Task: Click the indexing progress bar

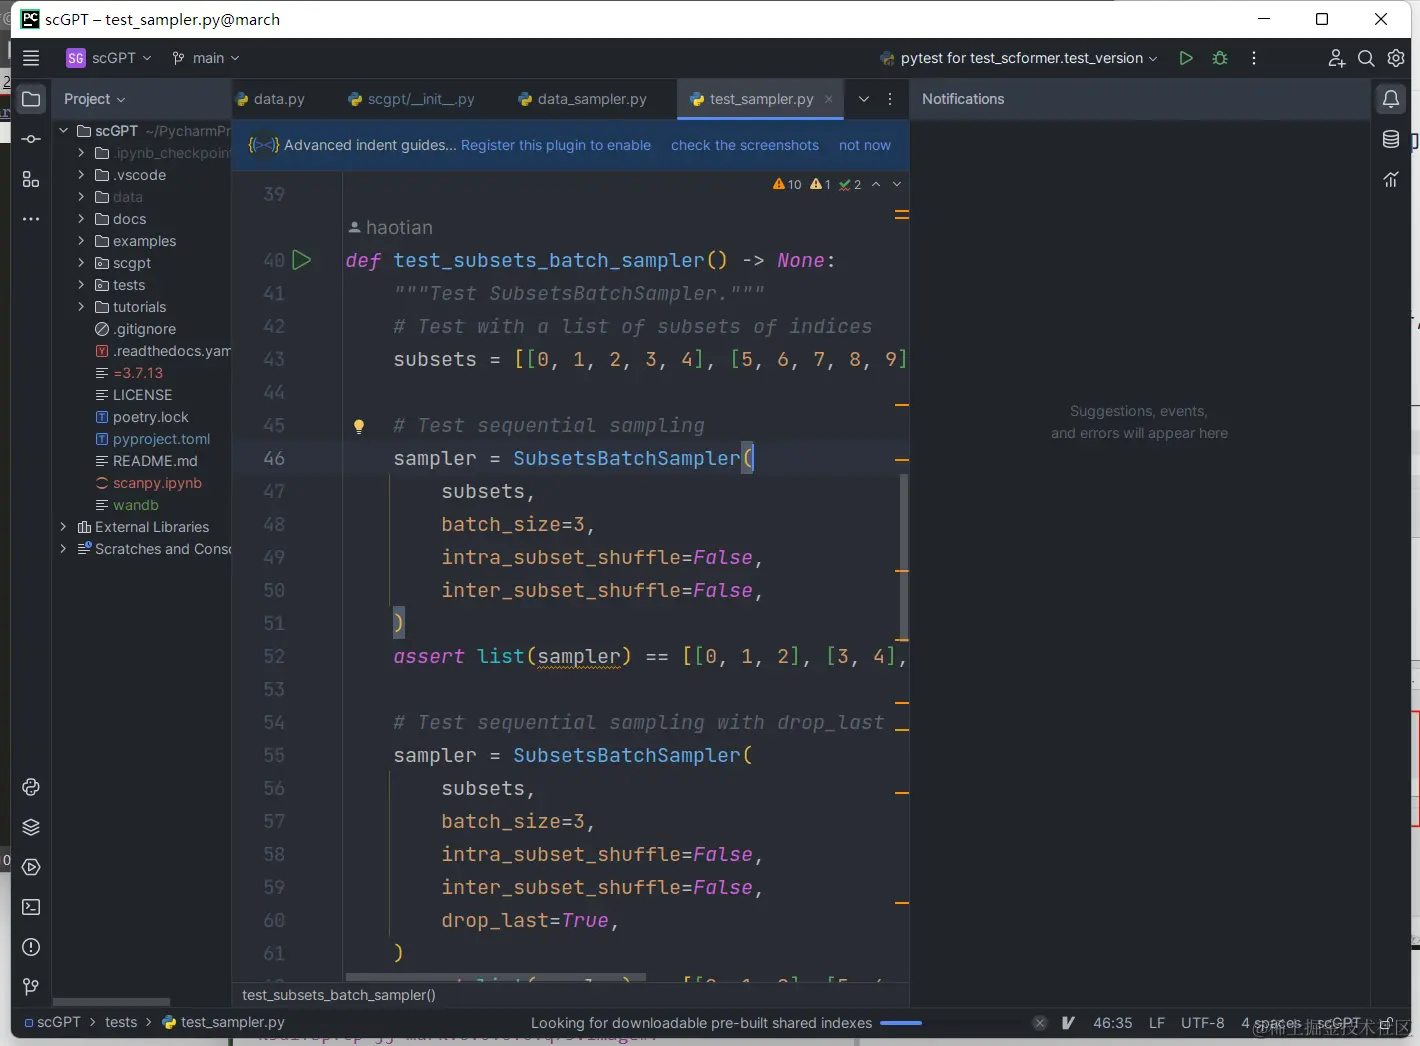Action: click(901, 1023)
